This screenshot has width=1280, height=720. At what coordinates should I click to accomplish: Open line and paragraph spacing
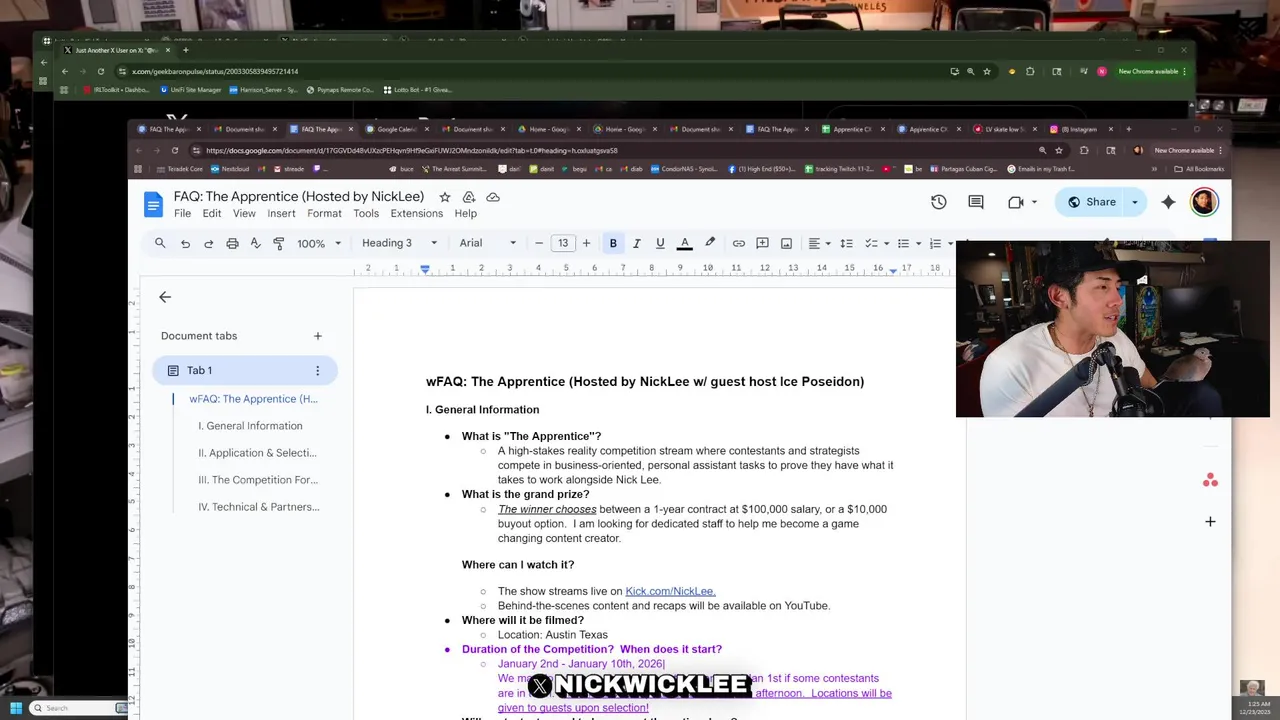coord(846,243)
